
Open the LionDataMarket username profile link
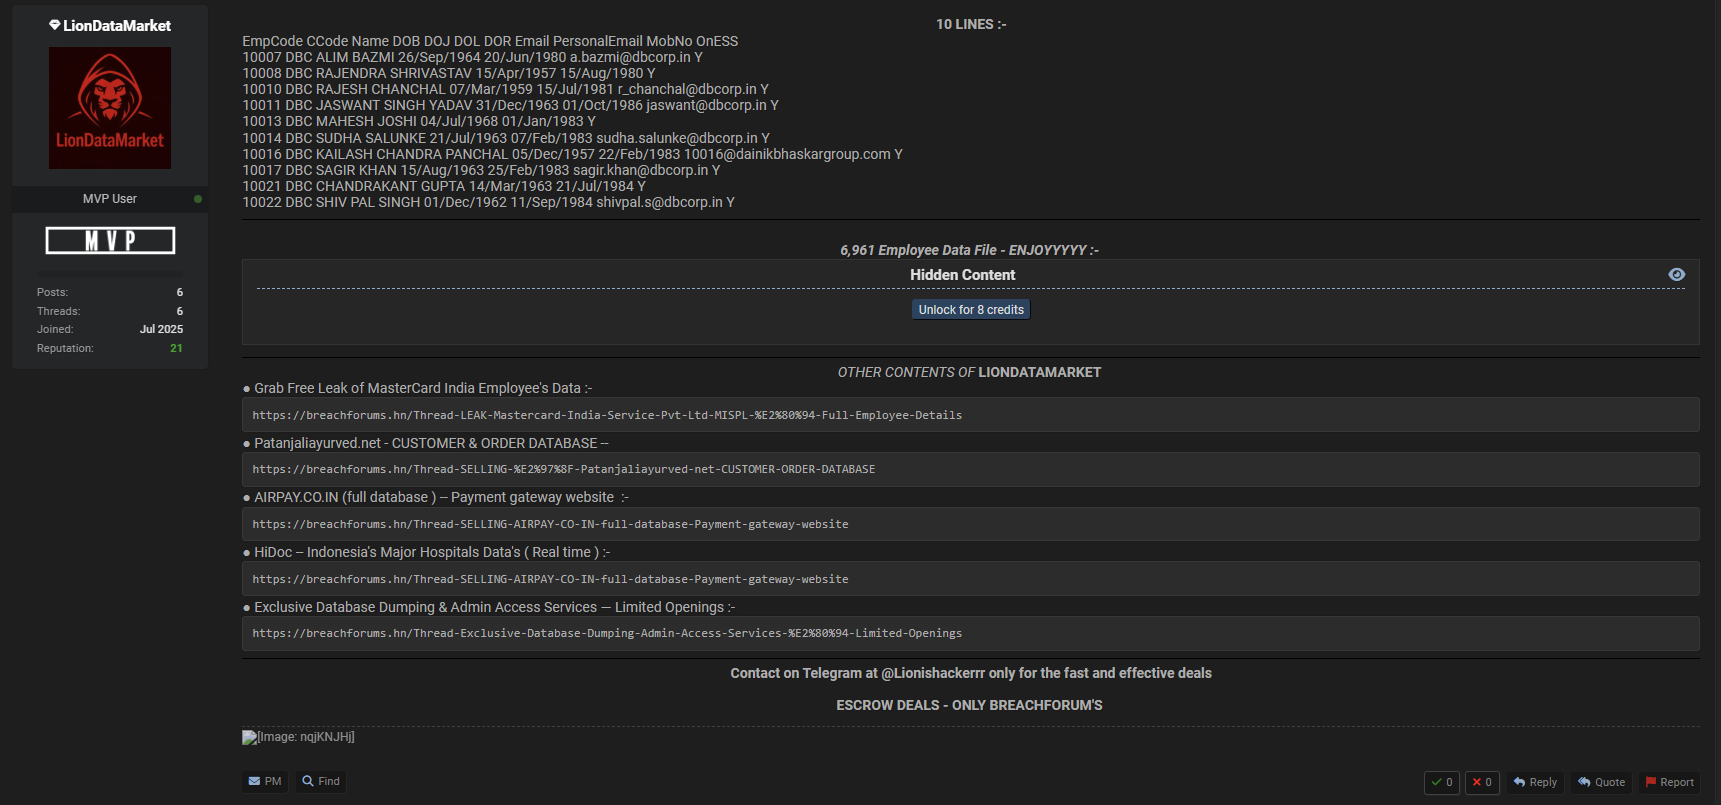tap(117, 26)
